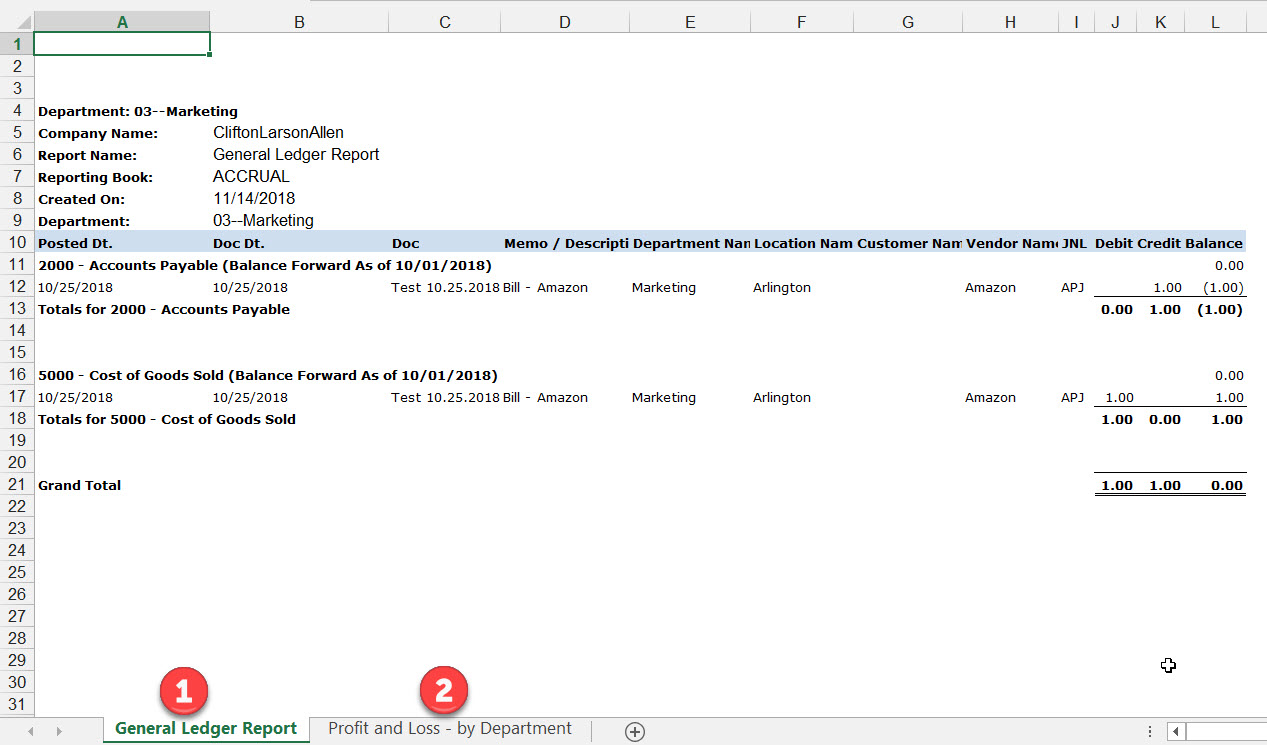The width and height of the screenshot is (1267, 745).
Task: Open the General Ledger Report sheet tab
Action: click(x=206, y=729)
